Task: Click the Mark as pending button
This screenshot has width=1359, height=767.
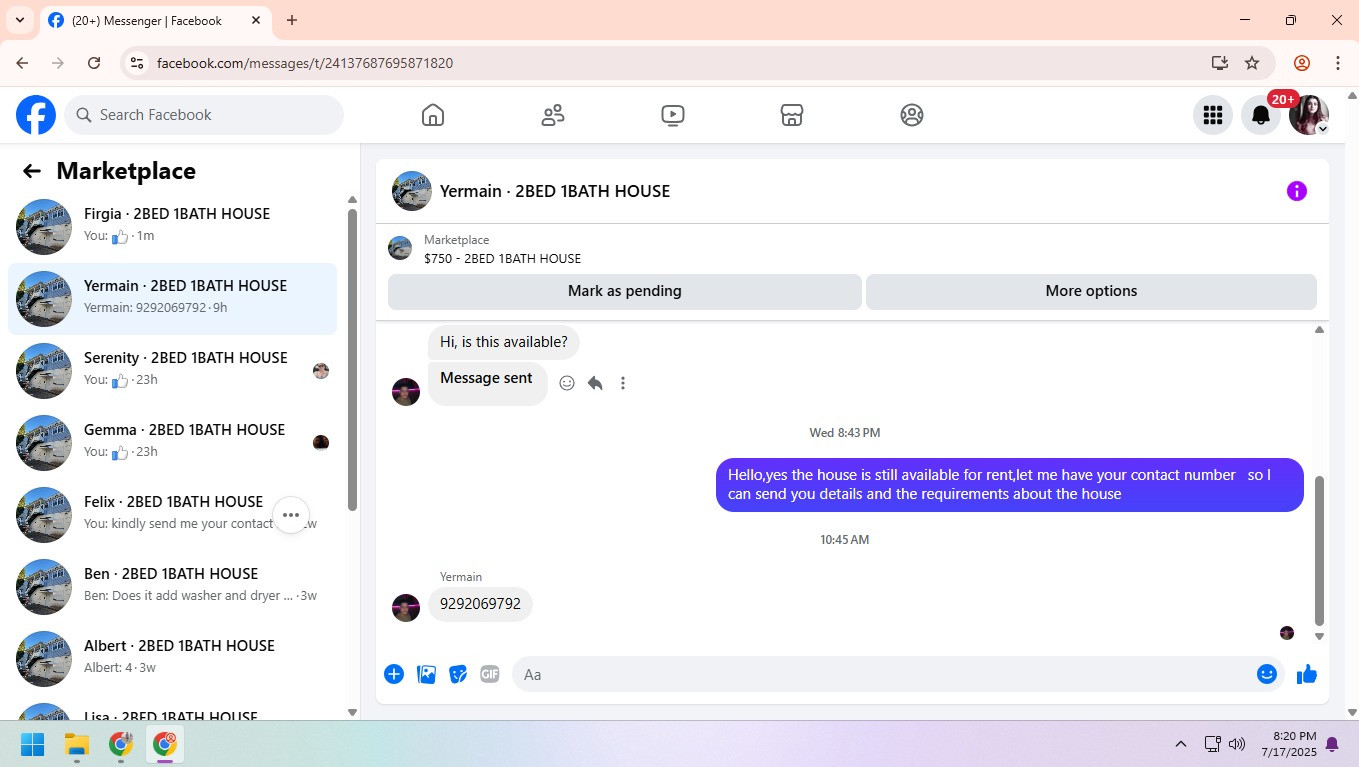Action: tap(625, 291)
